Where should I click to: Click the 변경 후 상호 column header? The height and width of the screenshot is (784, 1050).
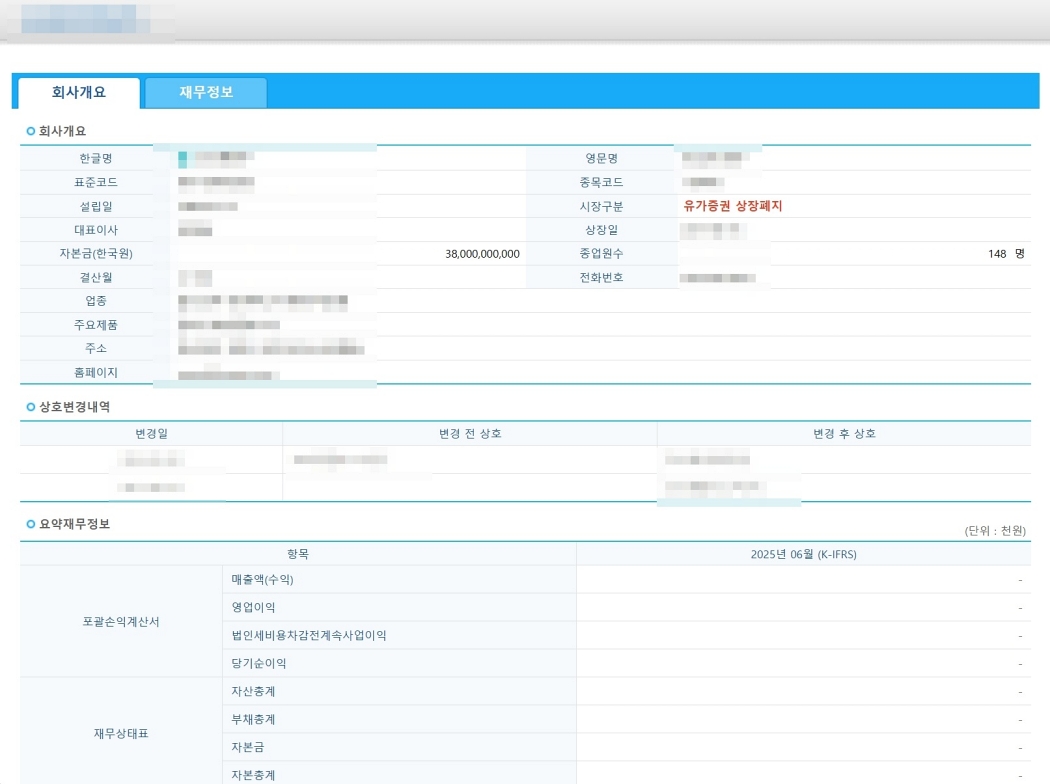(844, 434)
